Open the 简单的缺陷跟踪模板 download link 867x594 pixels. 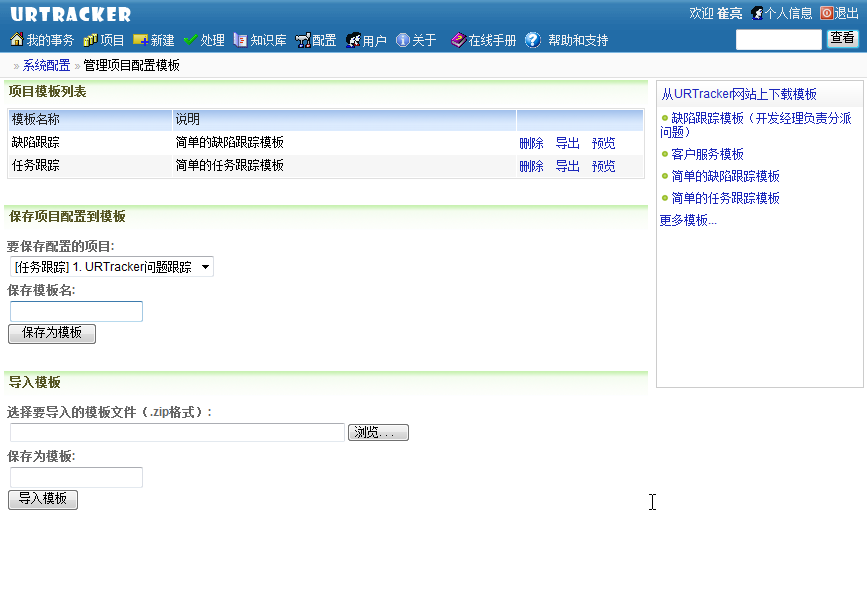[725, 176]
